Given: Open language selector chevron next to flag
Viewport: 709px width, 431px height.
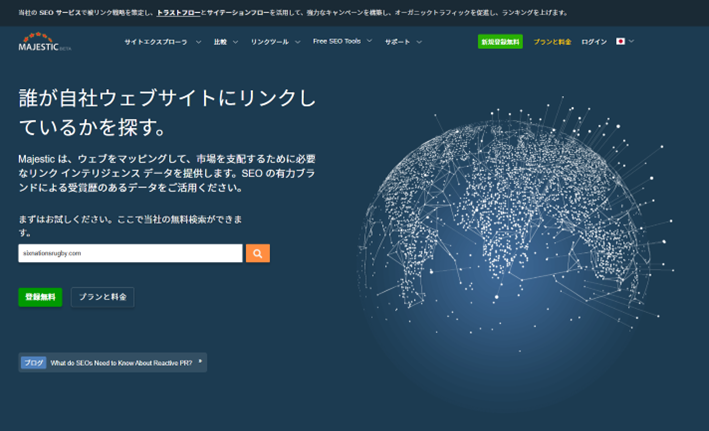Looking at the screenshot, I should tap(632, 42).
